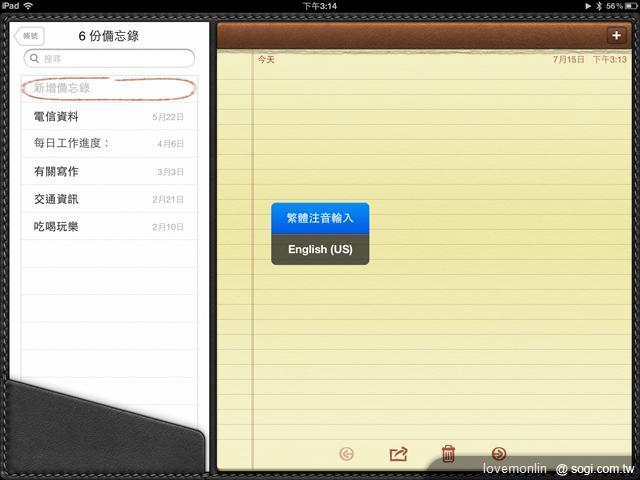Viewport: 640px width, 480px height.
Task: Open the 交通資訊 note
Action: tap(109, 199)
